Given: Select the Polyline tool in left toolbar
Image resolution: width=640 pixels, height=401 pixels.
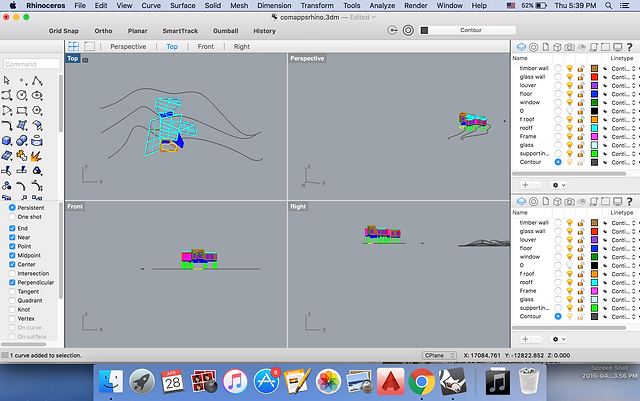Looking at the screenshot, I should pyautogui.click(x=37, y=80).
